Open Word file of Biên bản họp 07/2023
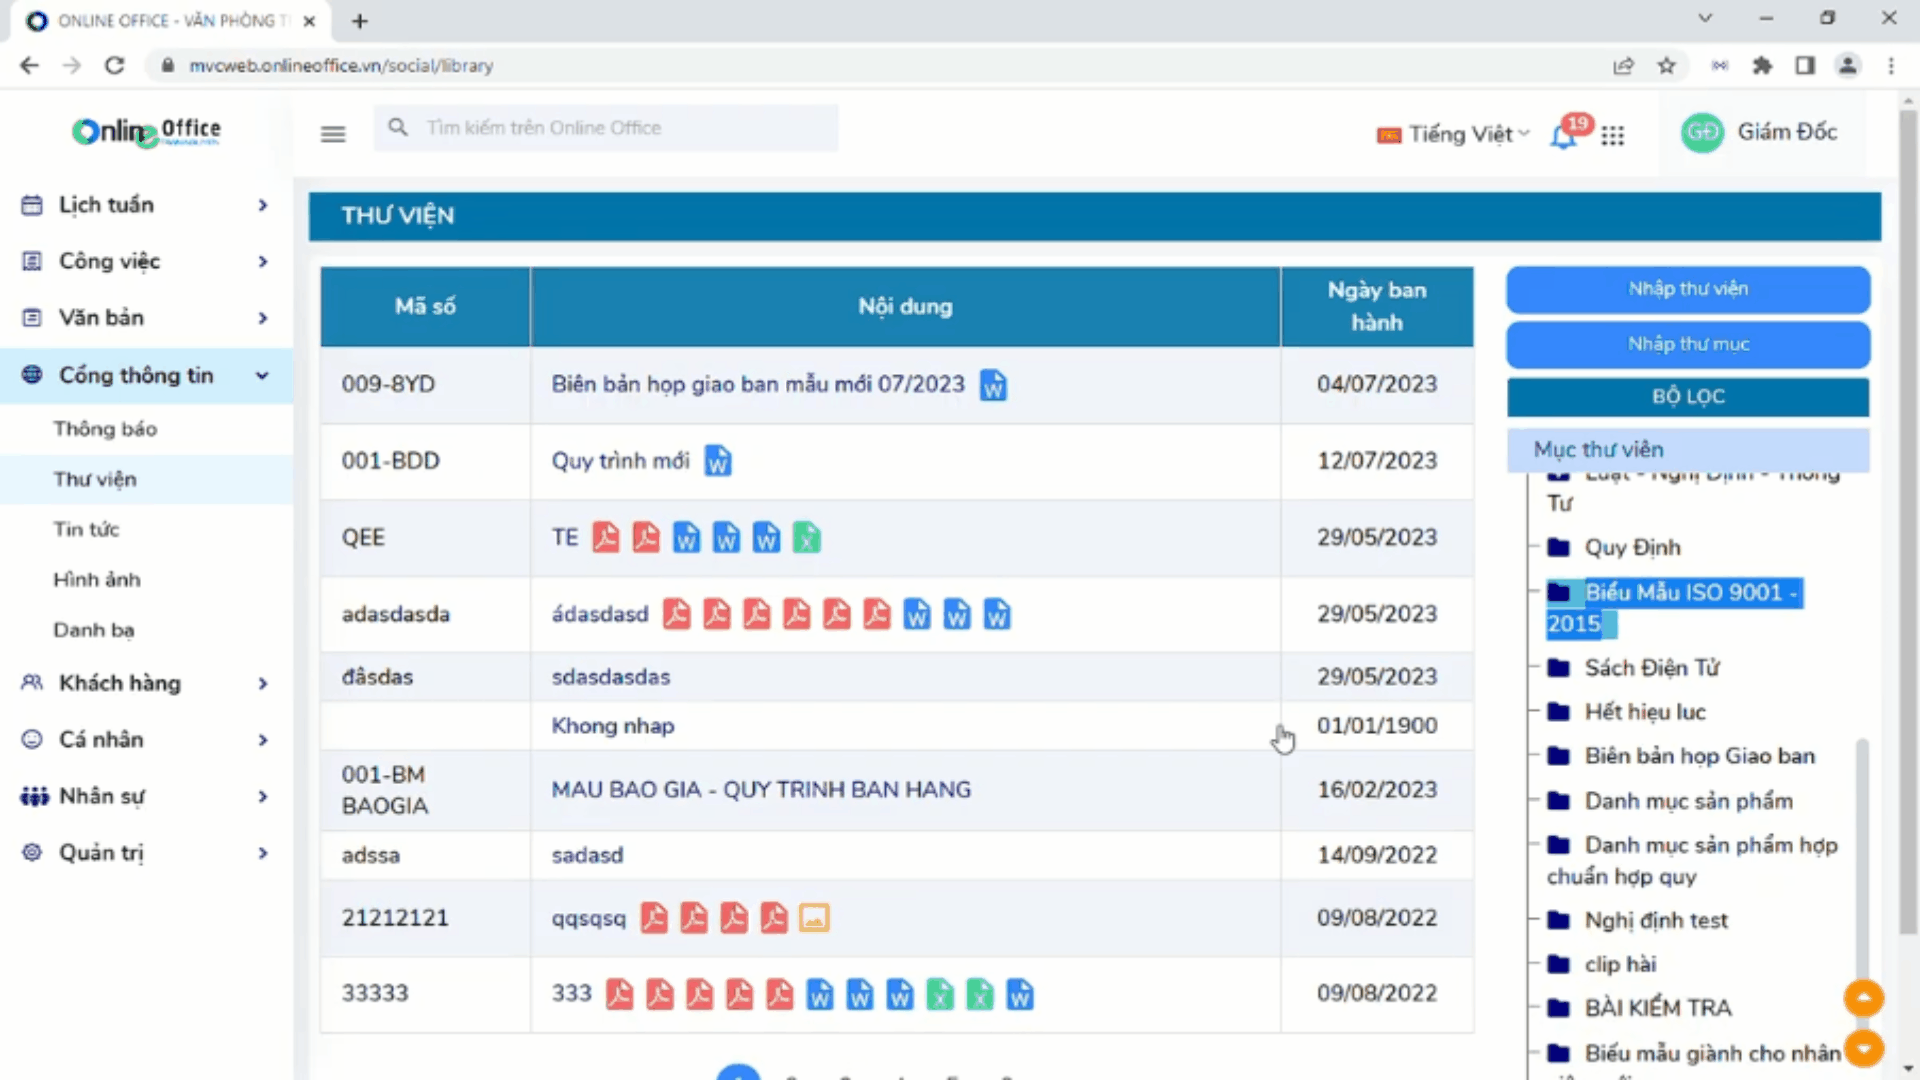Viewport: 1920px width, 1080px height. coord(993,385)
